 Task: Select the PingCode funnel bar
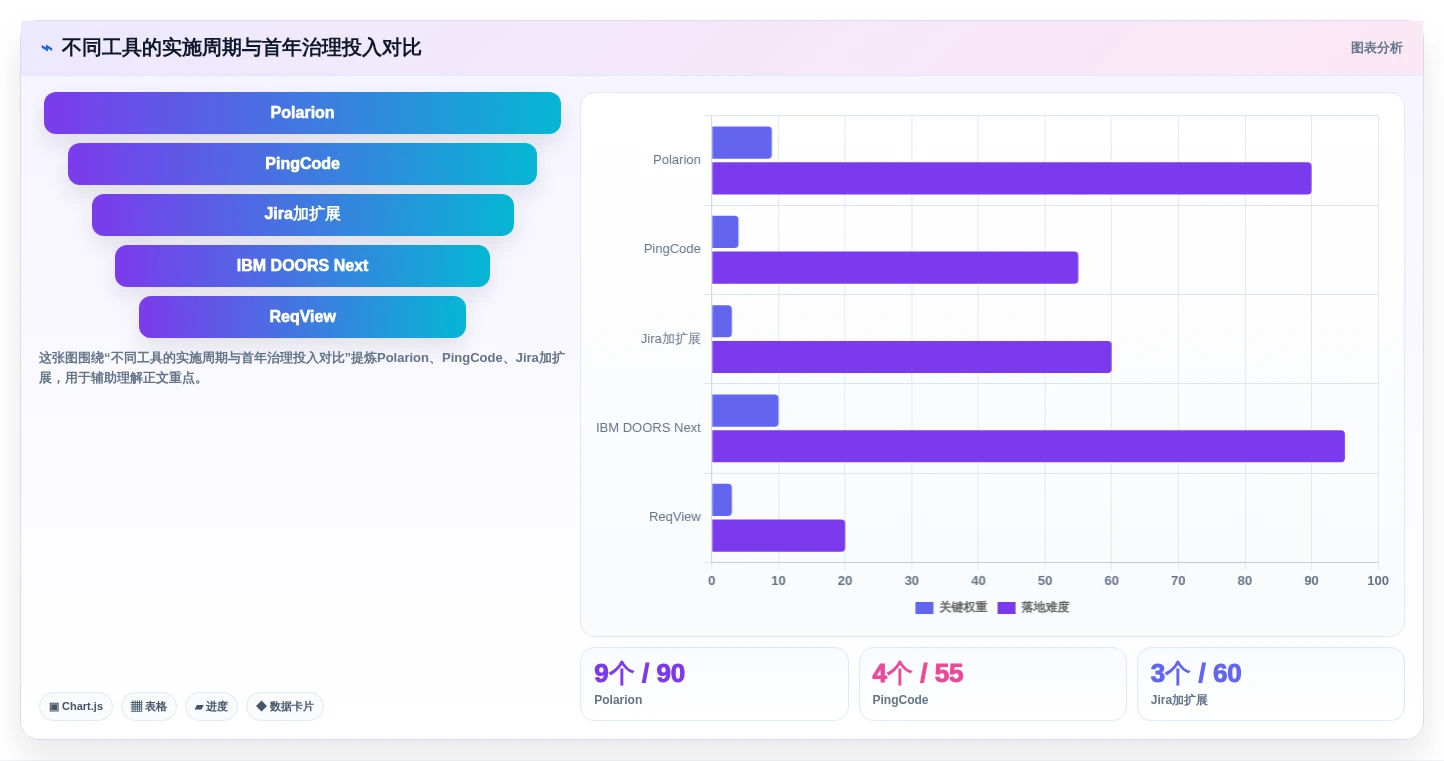pos(302,164)
